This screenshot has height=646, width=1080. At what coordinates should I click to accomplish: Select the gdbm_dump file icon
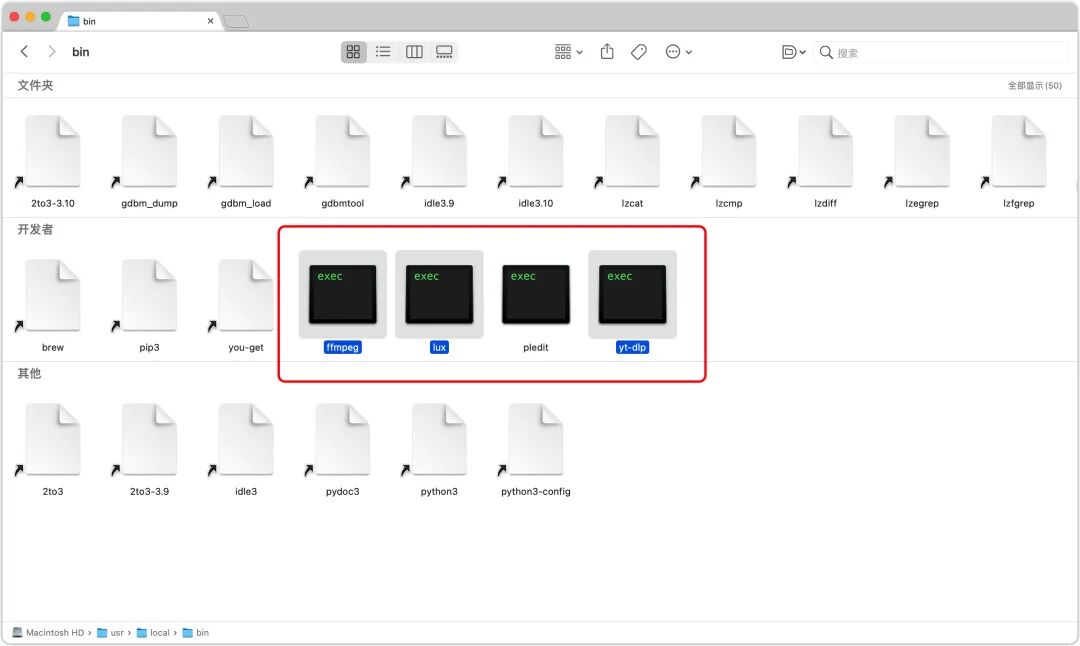pos(149,152)
